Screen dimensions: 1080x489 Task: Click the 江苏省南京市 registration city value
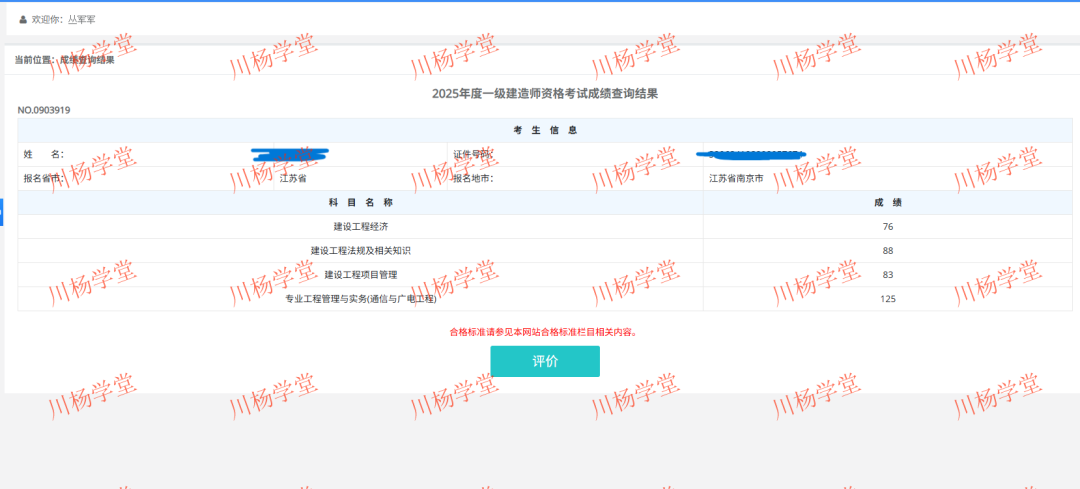point(736,178)
